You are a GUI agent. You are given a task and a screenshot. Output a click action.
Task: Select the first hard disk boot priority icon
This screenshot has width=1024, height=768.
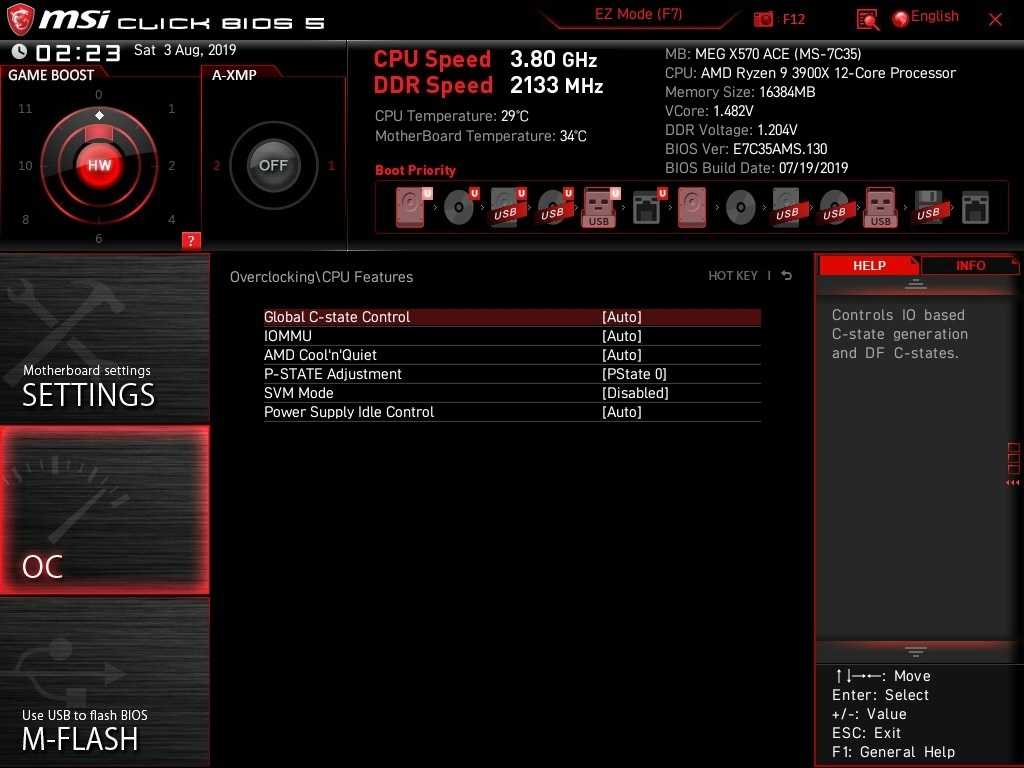tap(411, 208)
